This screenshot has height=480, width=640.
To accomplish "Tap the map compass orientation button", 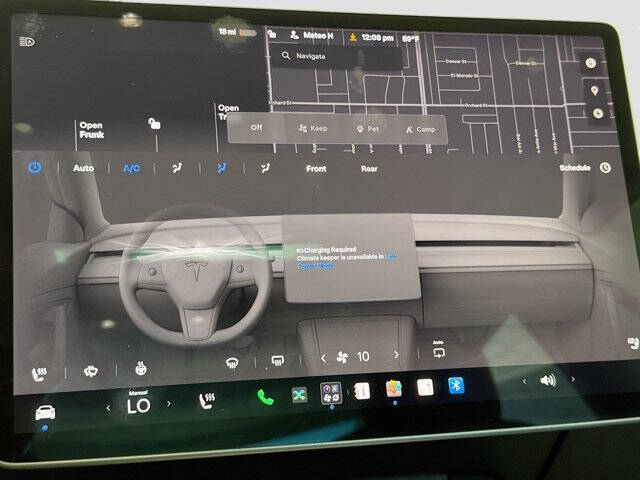I will (591, 62).
